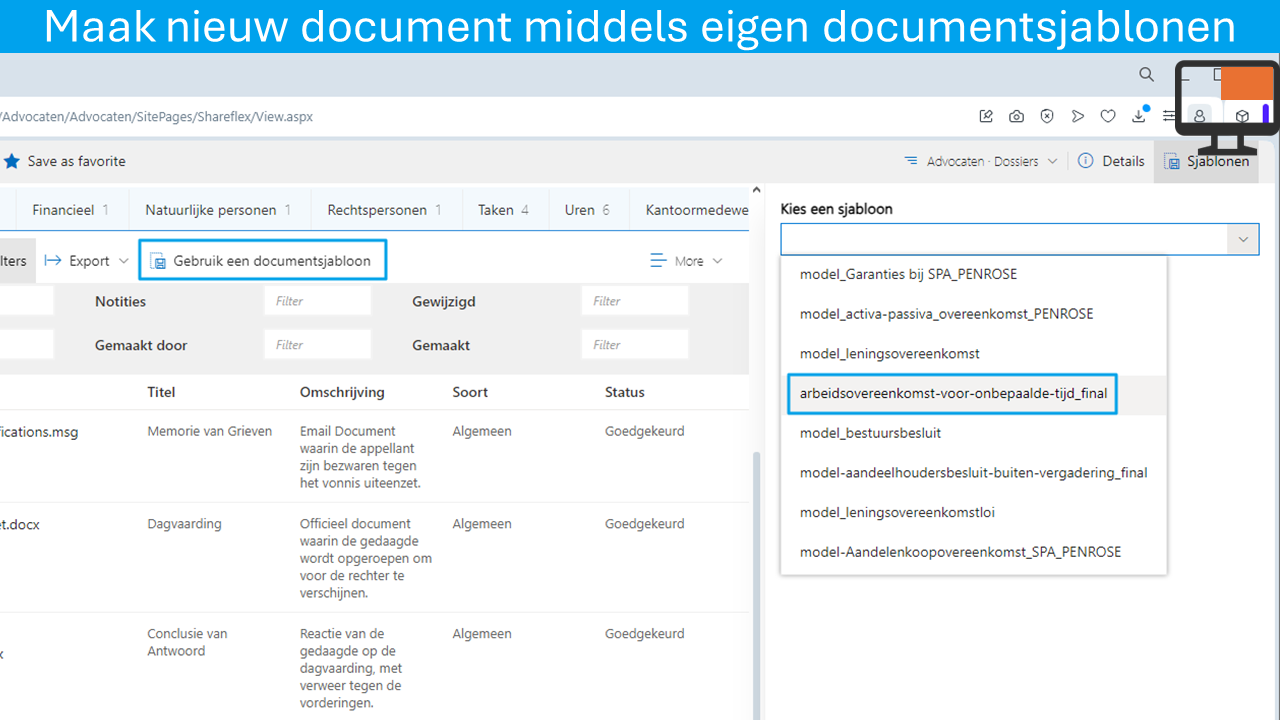Select model-Aandelenkoopovereenkomst_SPA_PENROSE template
The image size is (1280, 720).
tap(973, 552)
